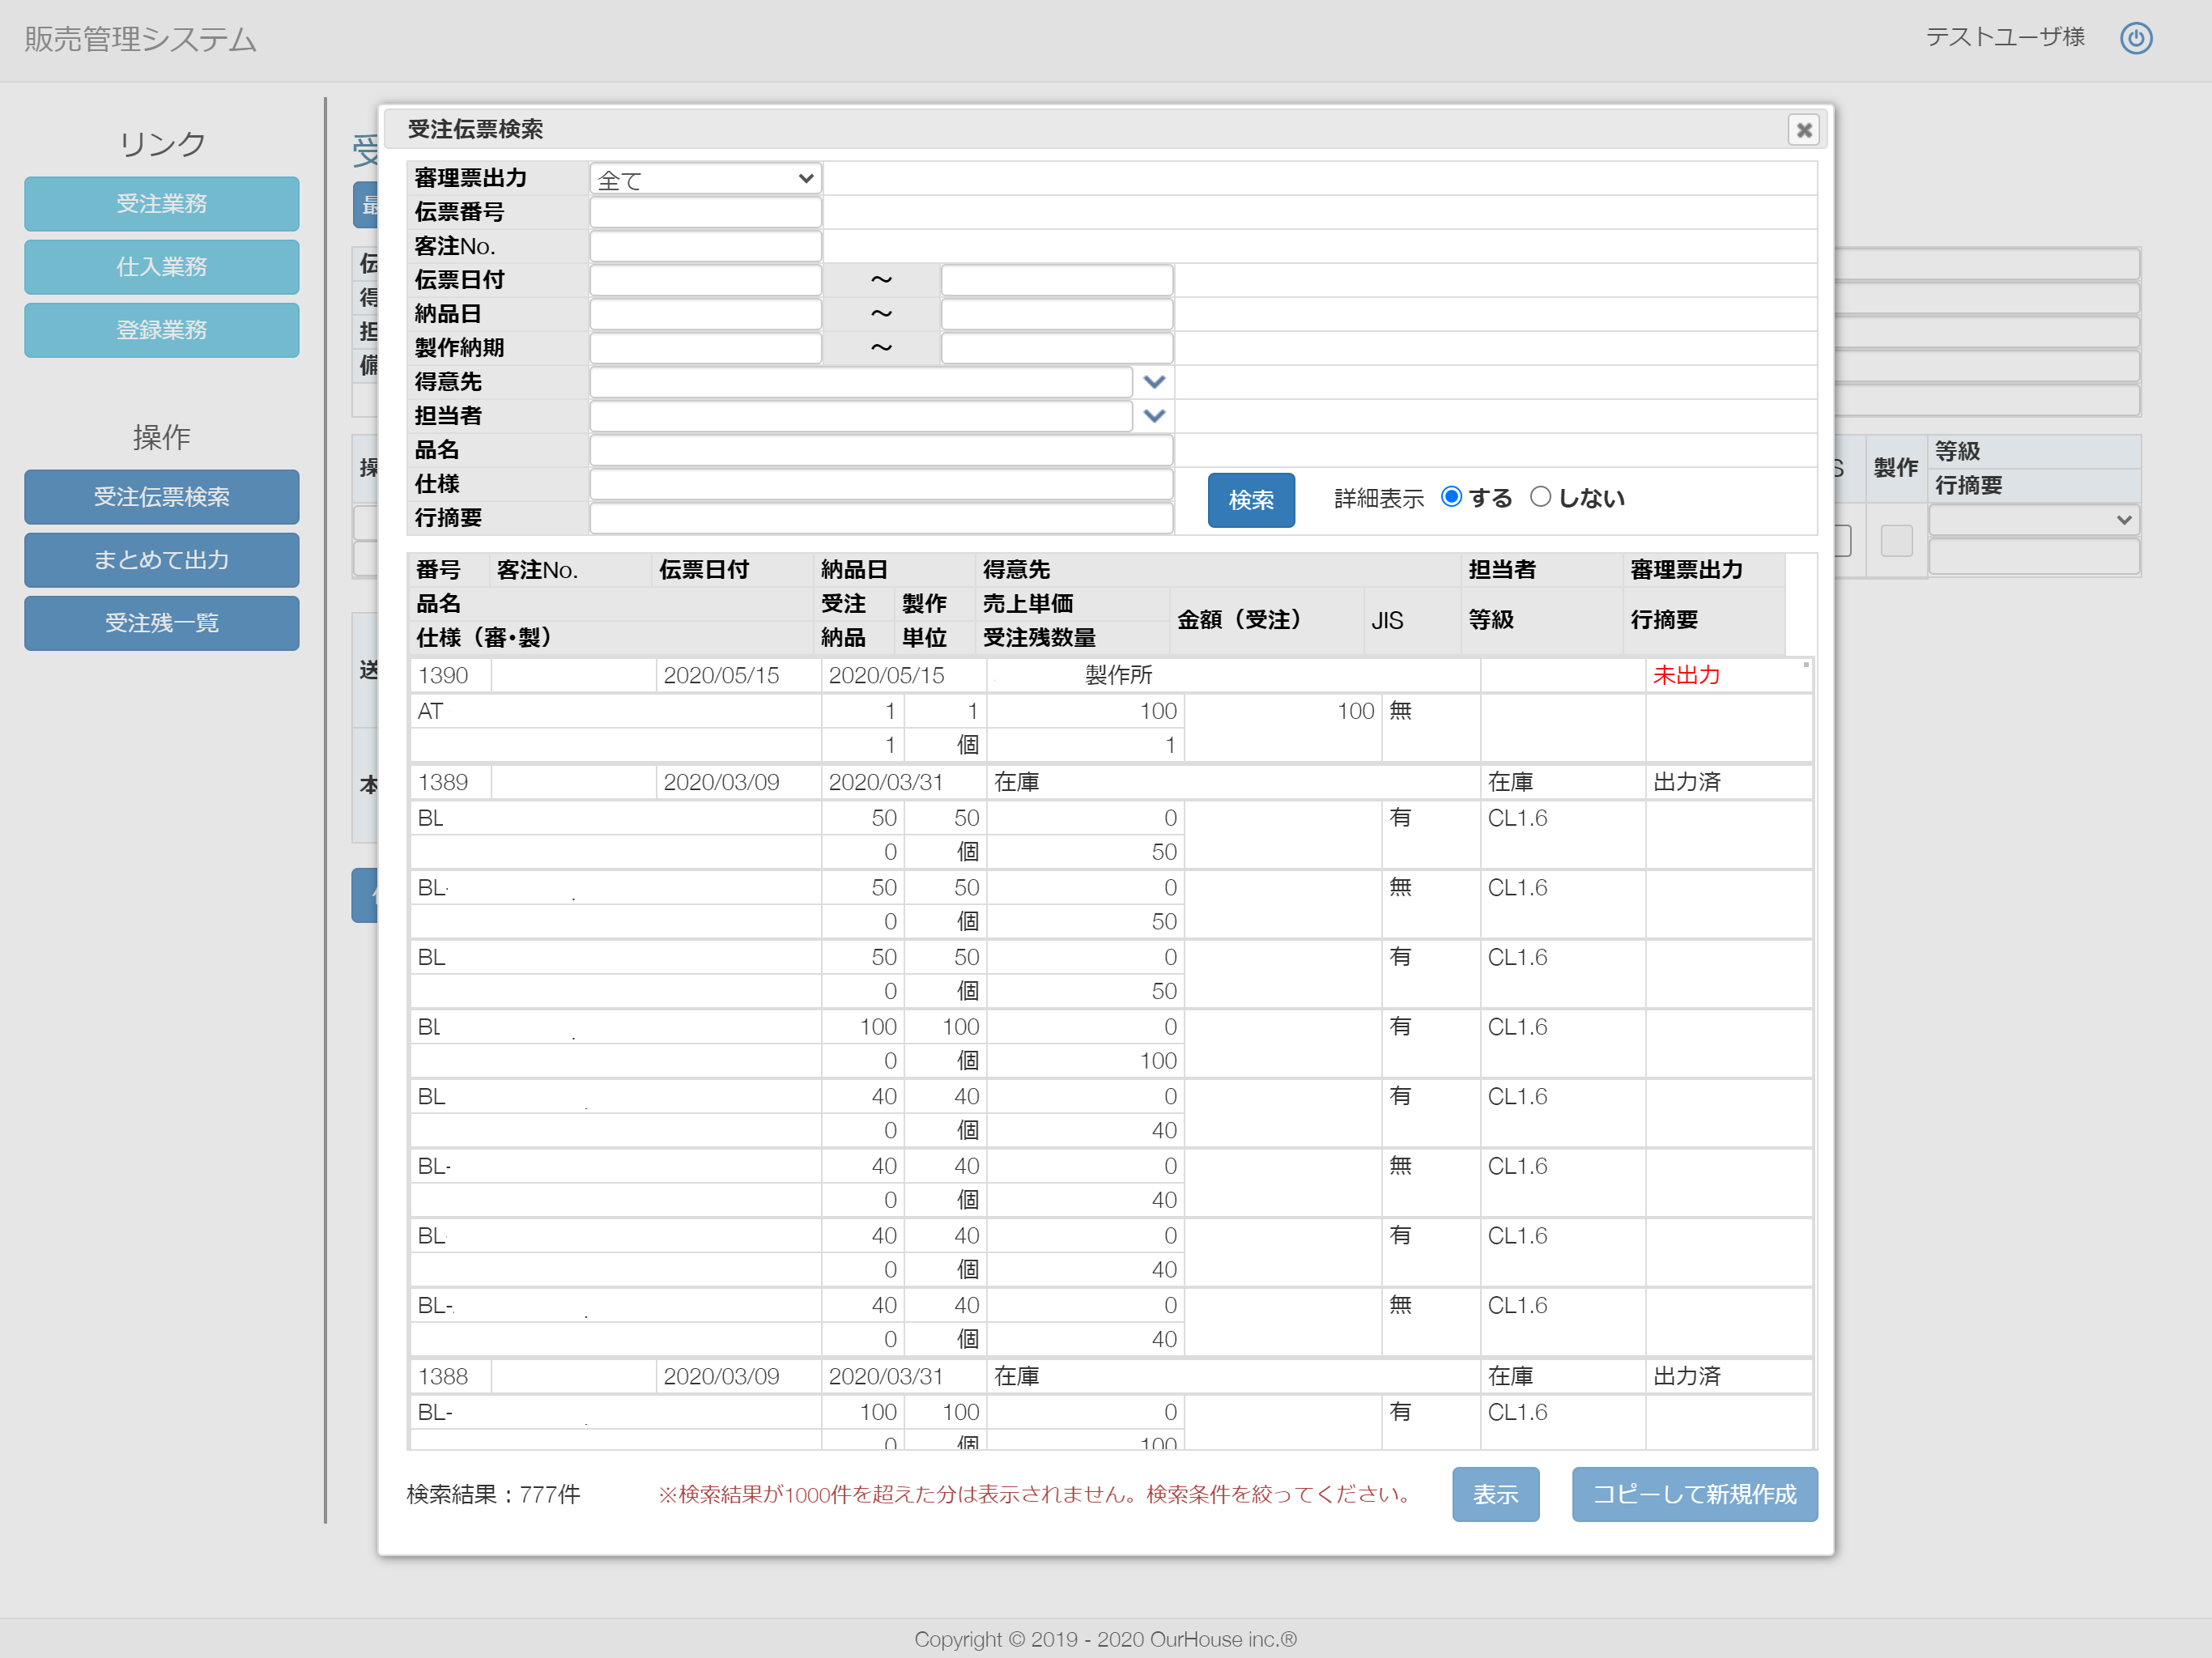Viewport: 2212px width, 1658px height.
Task: Open 受注業務 link in sidebar
Action: pos(162,204)
